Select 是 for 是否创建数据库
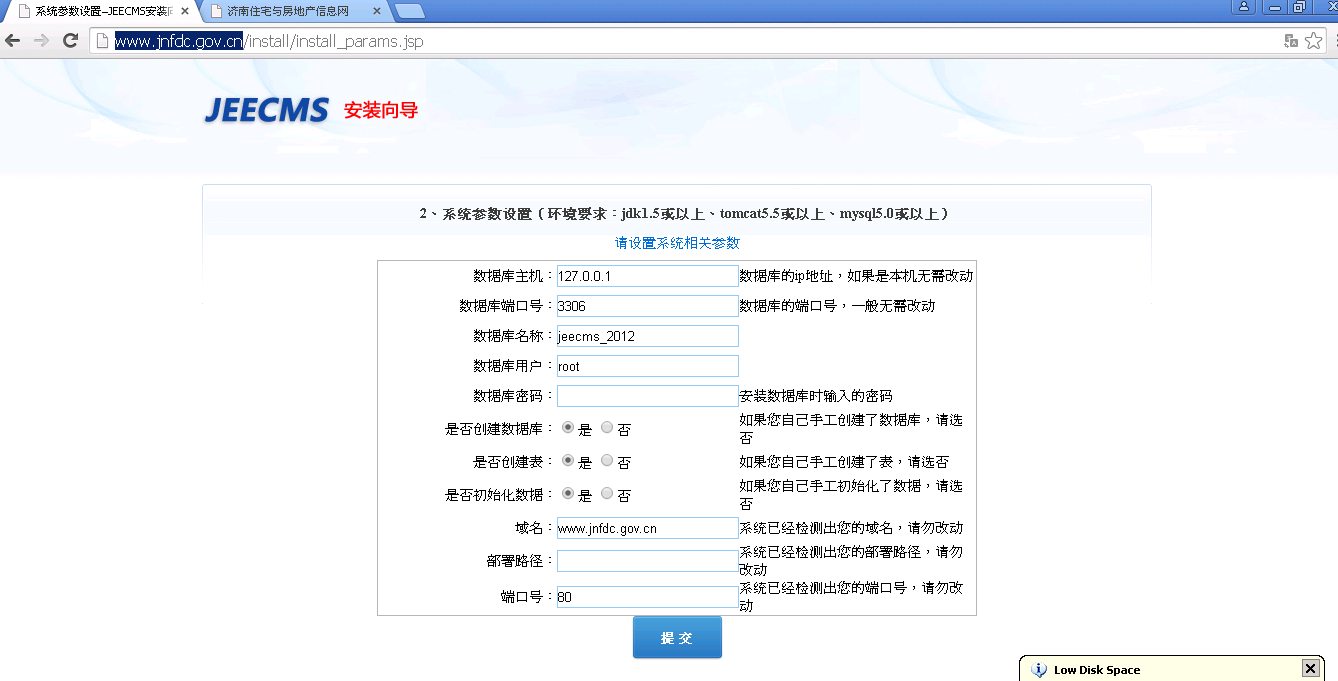Viewport: 1338px width, 681px height. 568,428
